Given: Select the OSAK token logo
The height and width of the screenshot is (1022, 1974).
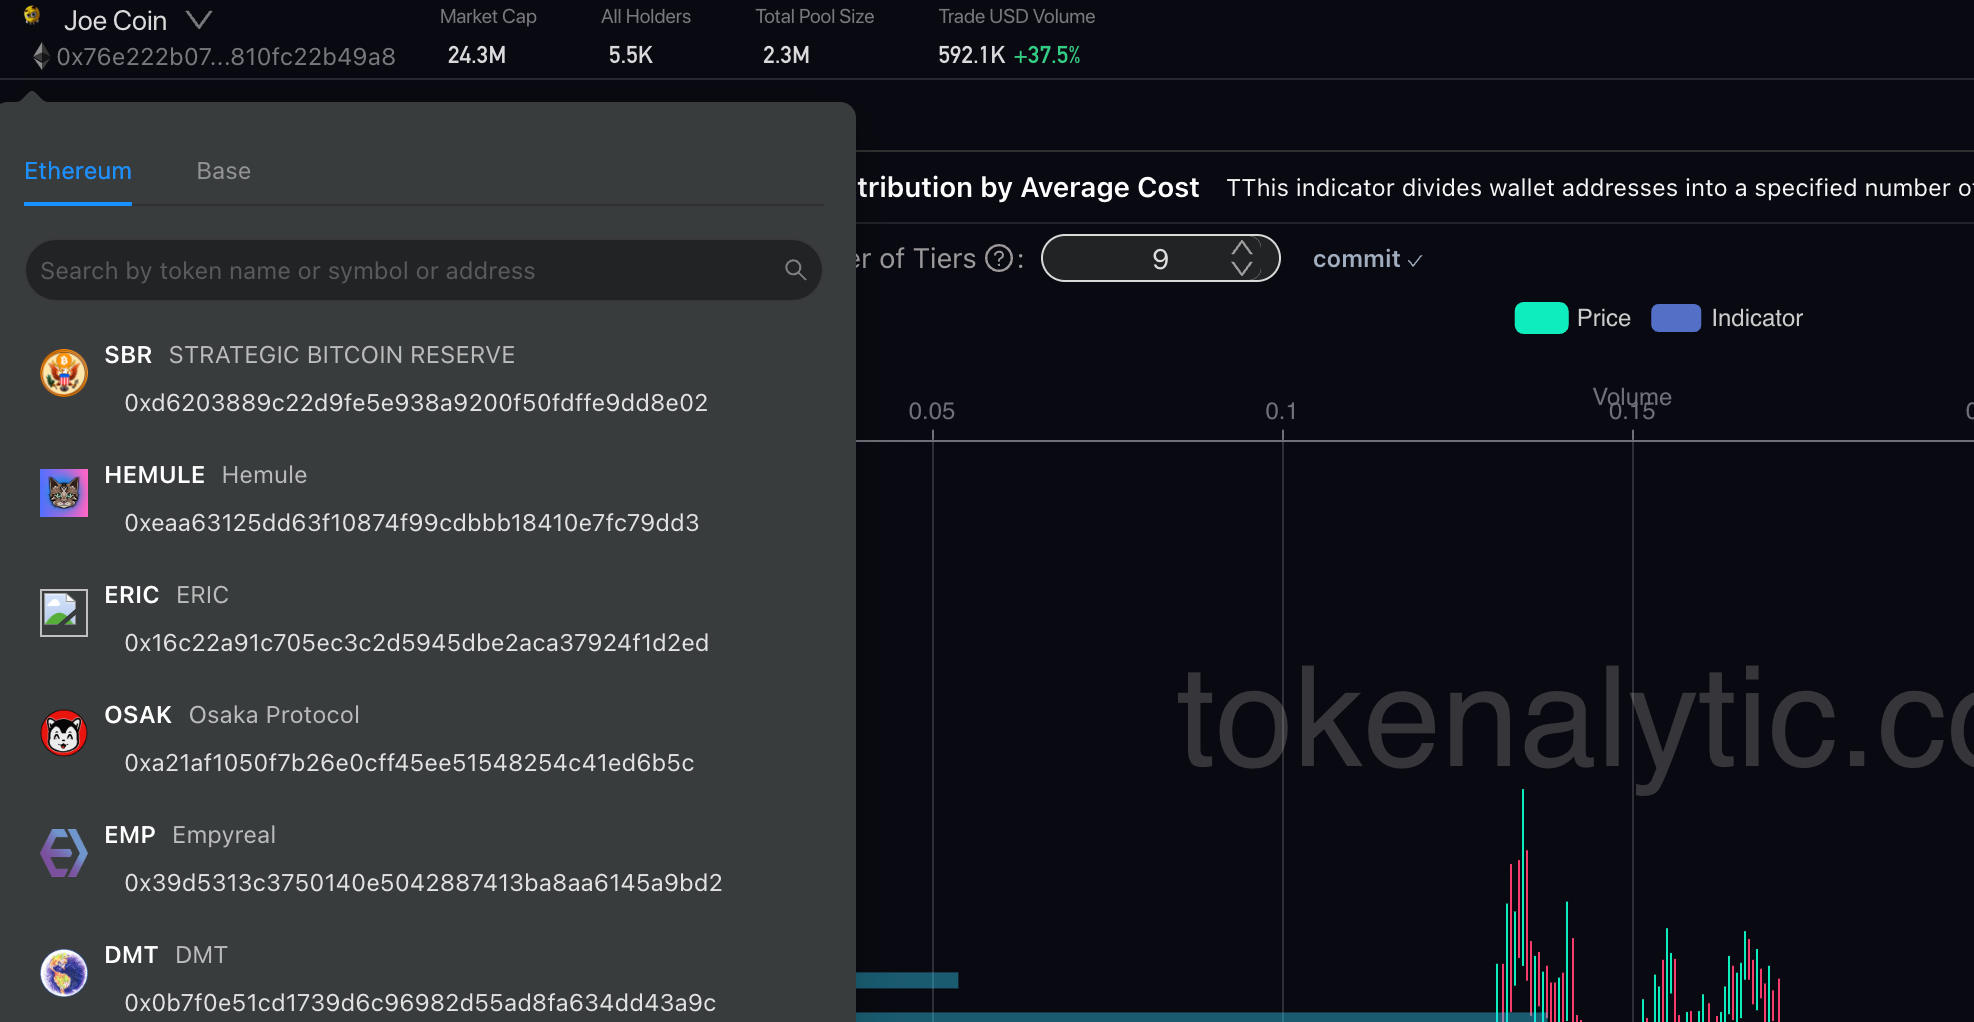Looking at the screenshot, I should (x=64, y=733).
